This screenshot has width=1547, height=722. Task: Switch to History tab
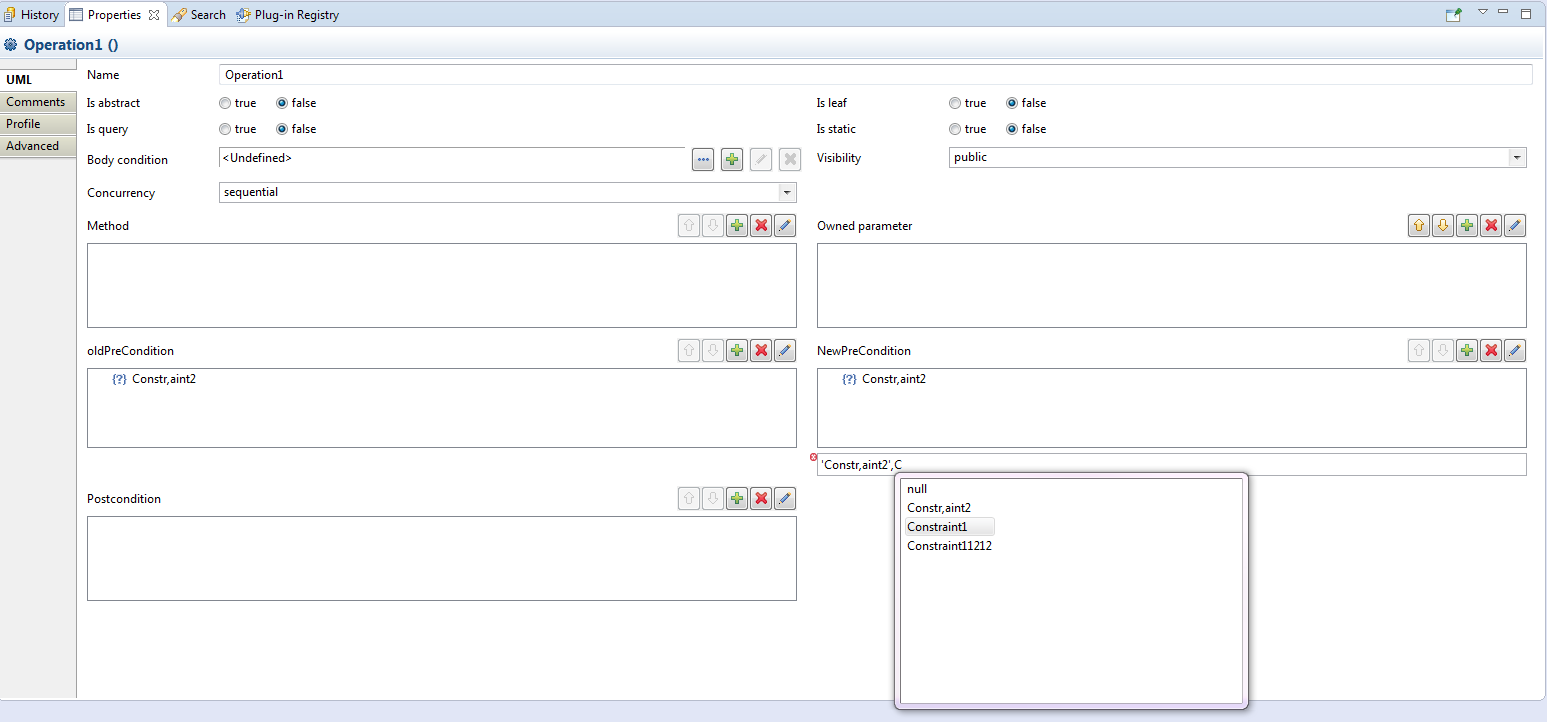coord(31,15)
